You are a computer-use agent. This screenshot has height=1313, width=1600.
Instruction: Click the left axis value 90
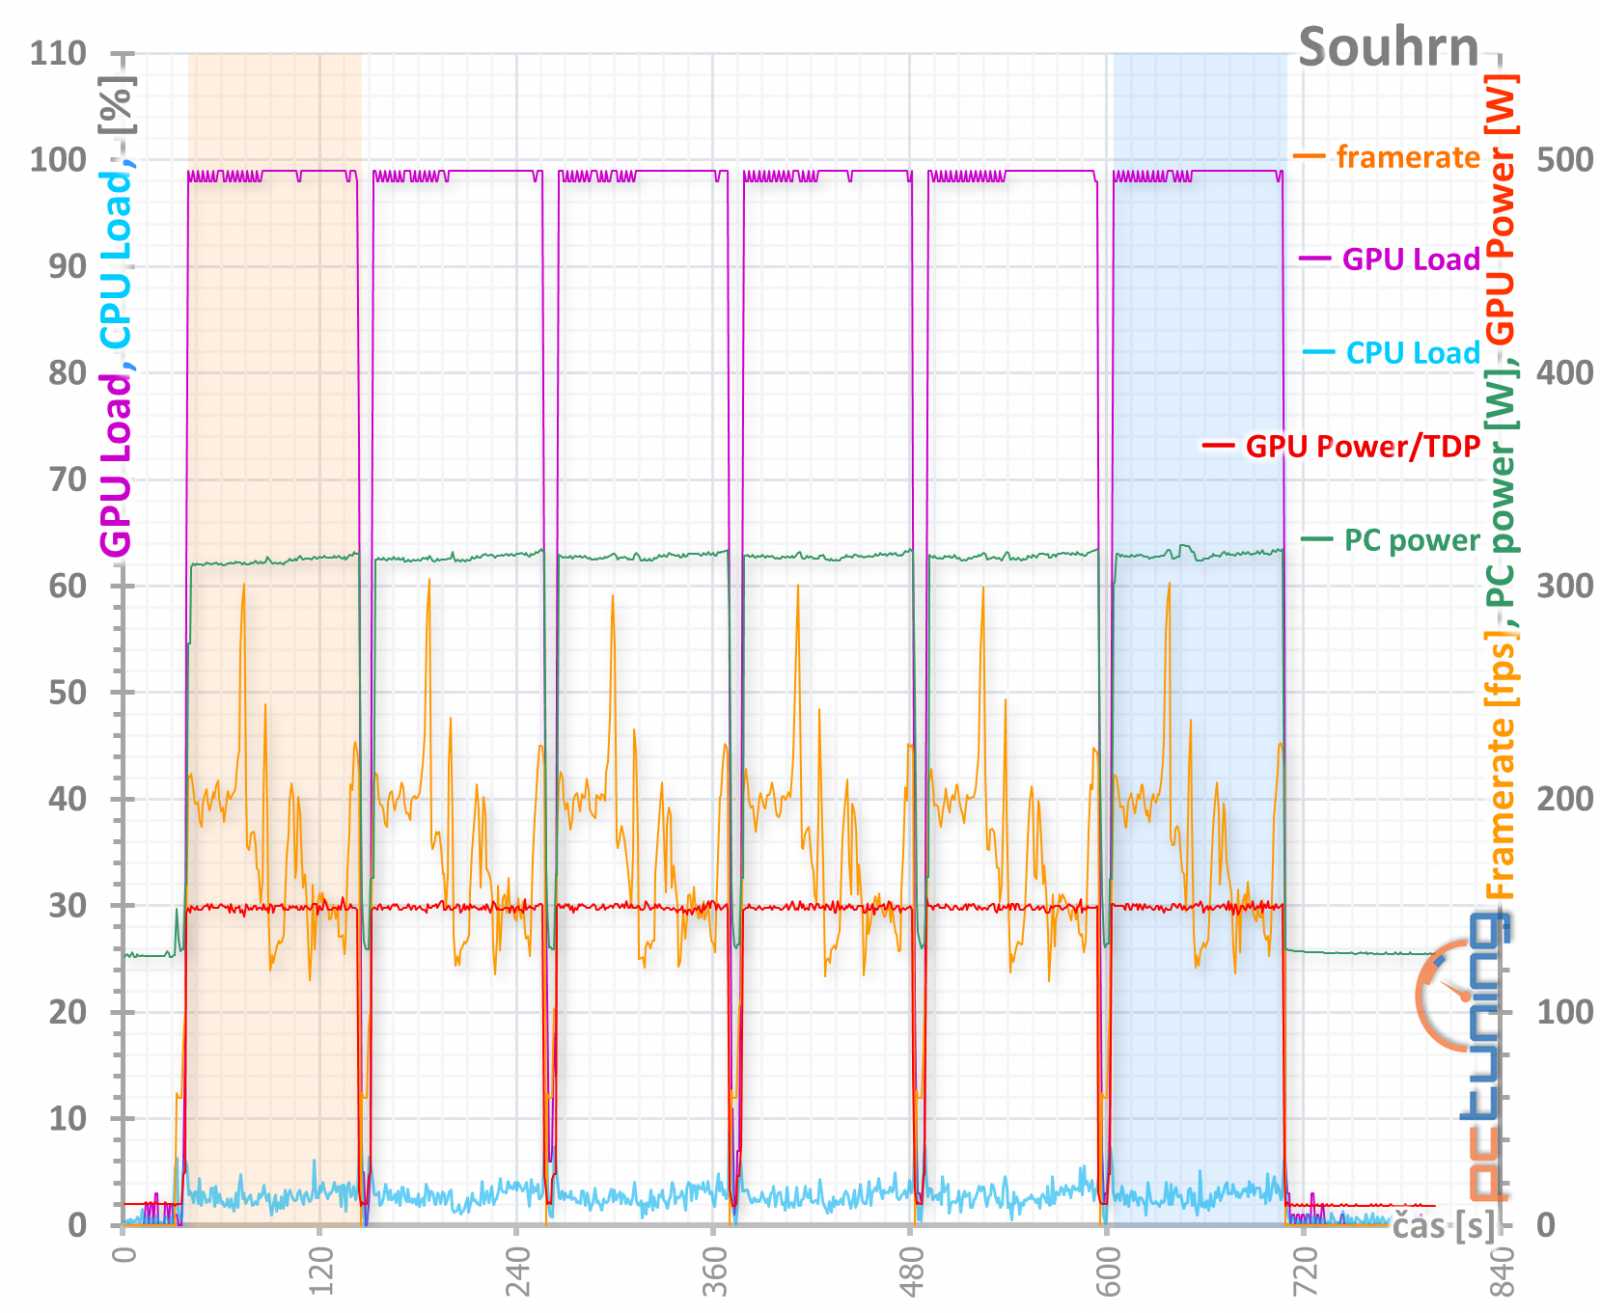(68, 266)
